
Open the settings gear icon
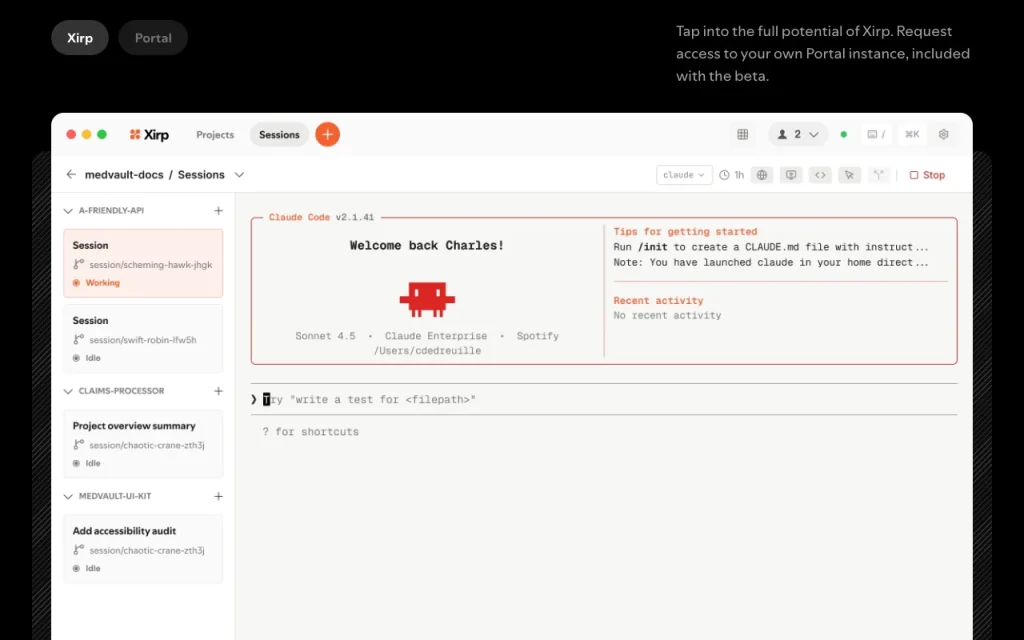944,135
